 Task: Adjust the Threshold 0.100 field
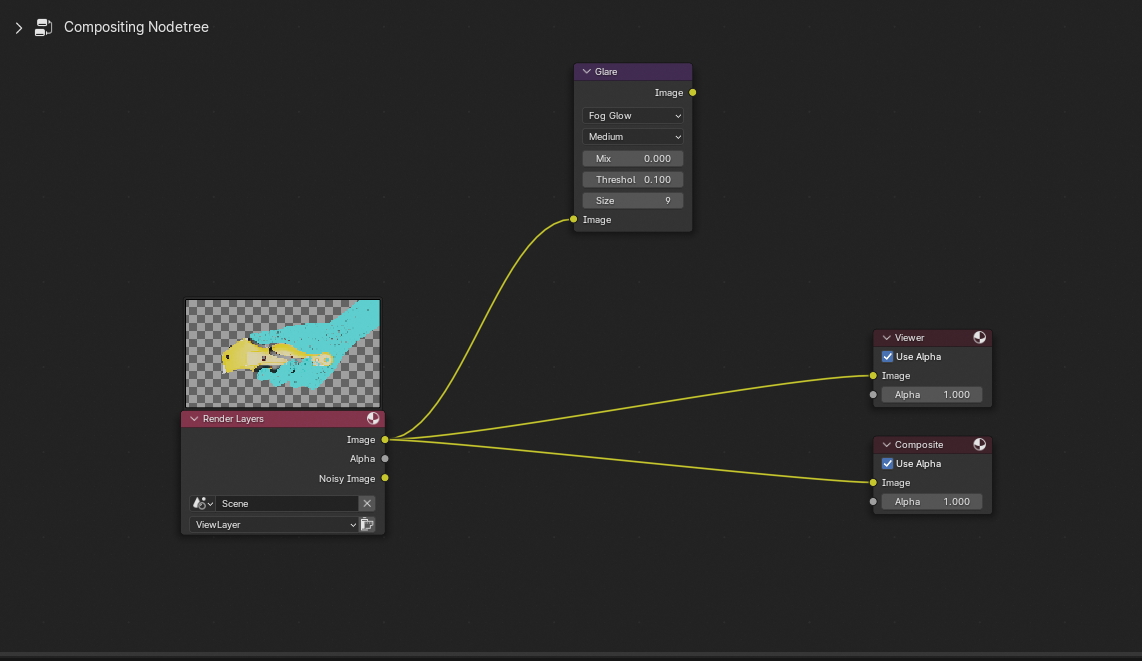[633, 180]
